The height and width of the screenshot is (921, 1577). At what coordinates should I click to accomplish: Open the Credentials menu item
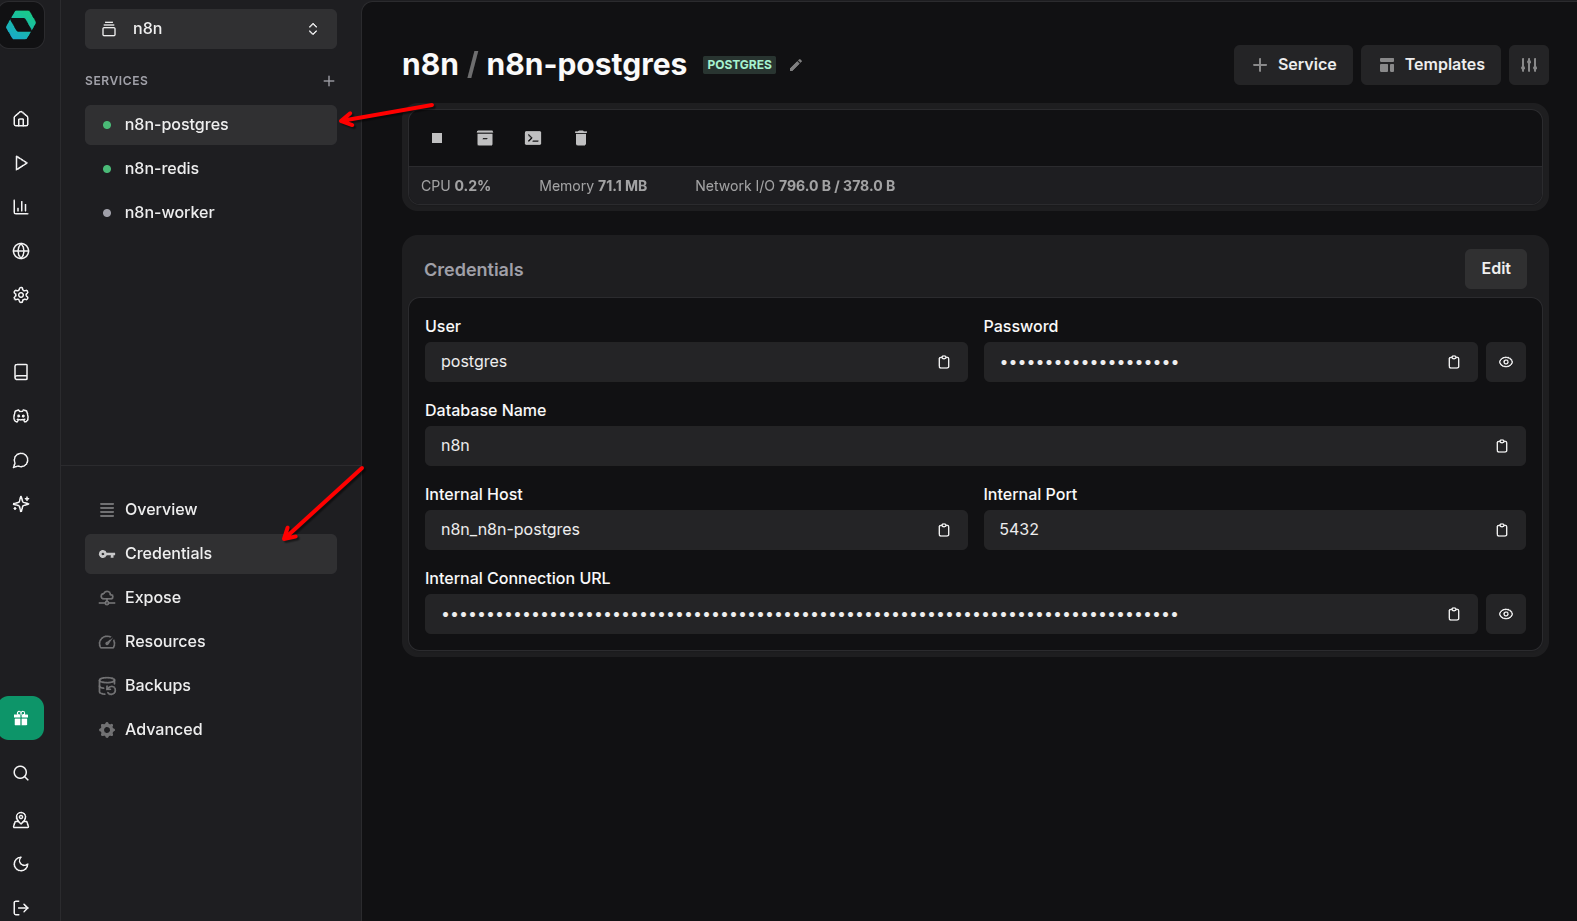coord(211,554)
